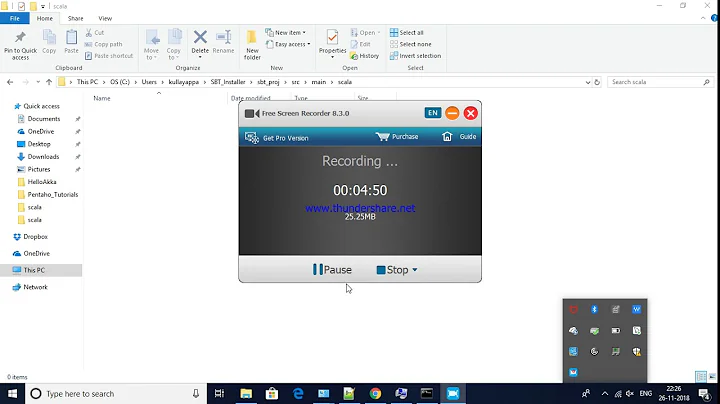Switch to the Home ribbon tab

coord(45,18)
